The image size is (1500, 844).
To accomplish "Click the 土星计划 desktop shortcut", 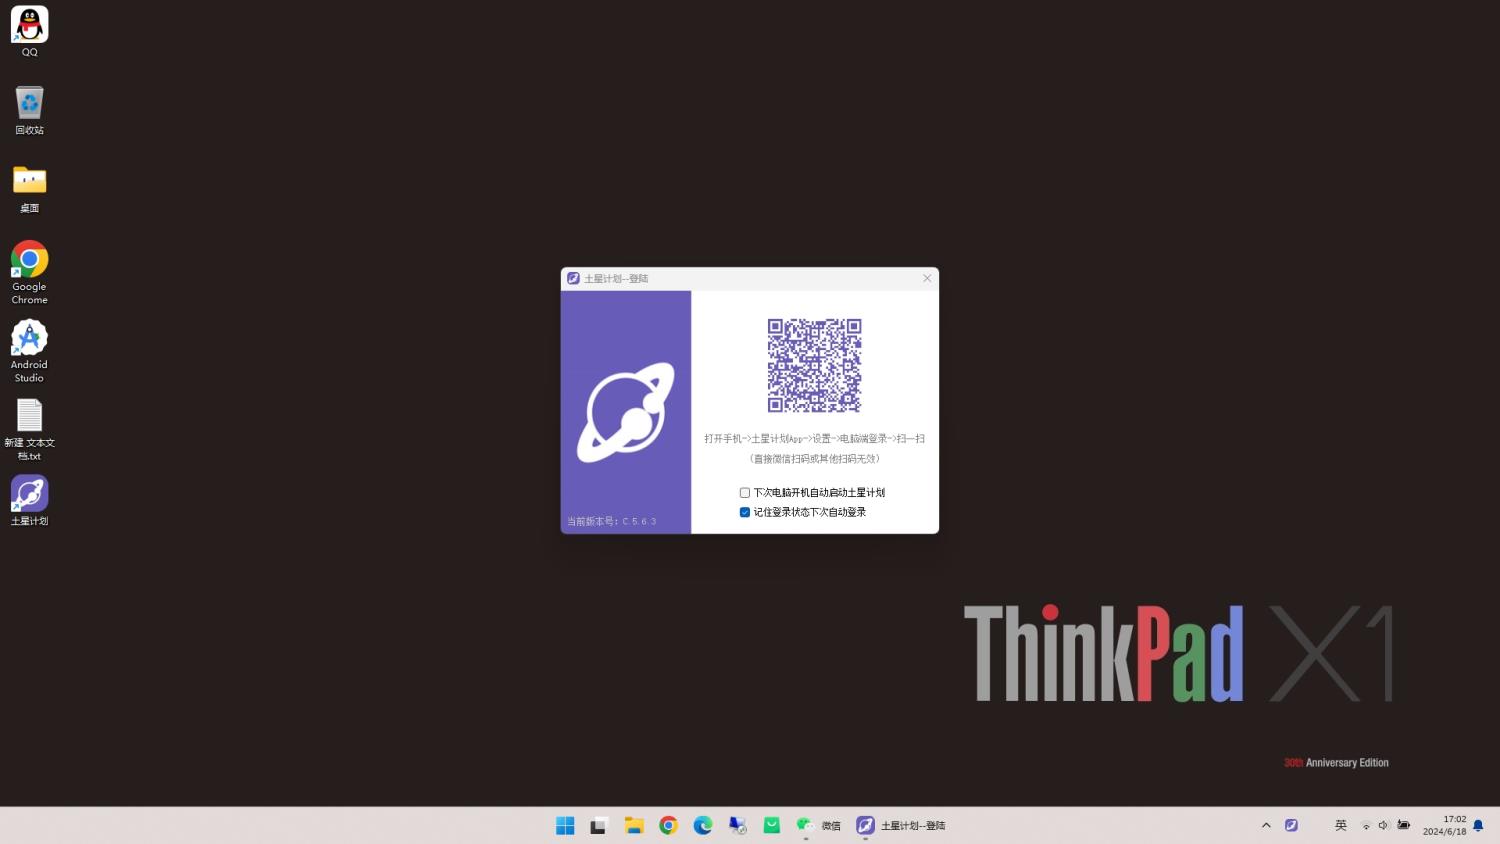I will tap(29, 494).
